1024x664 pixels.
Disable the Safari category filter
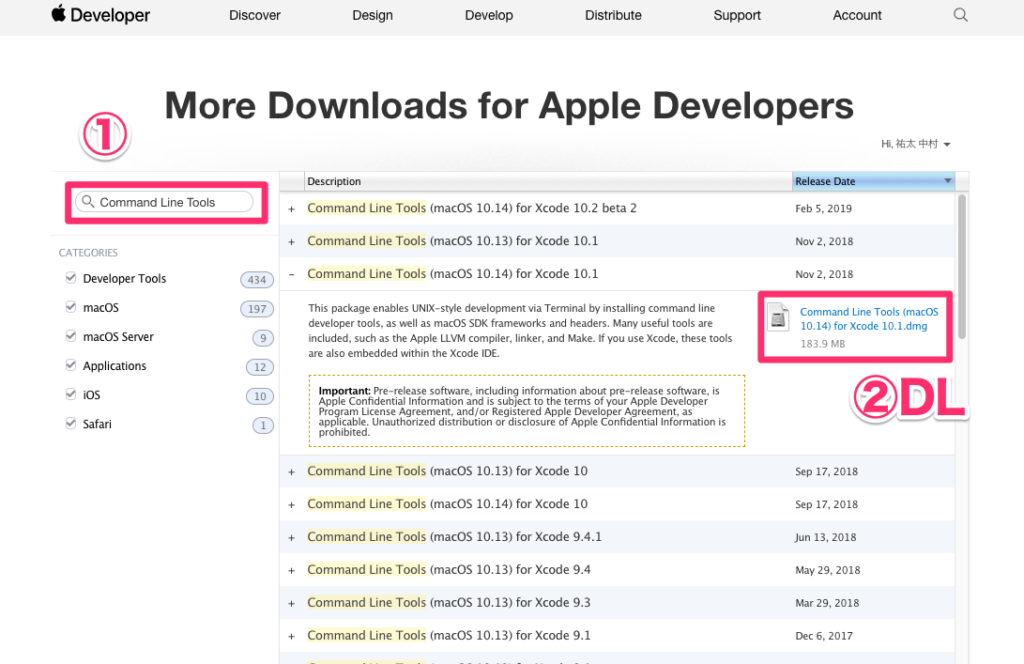[x=70, y=423]
